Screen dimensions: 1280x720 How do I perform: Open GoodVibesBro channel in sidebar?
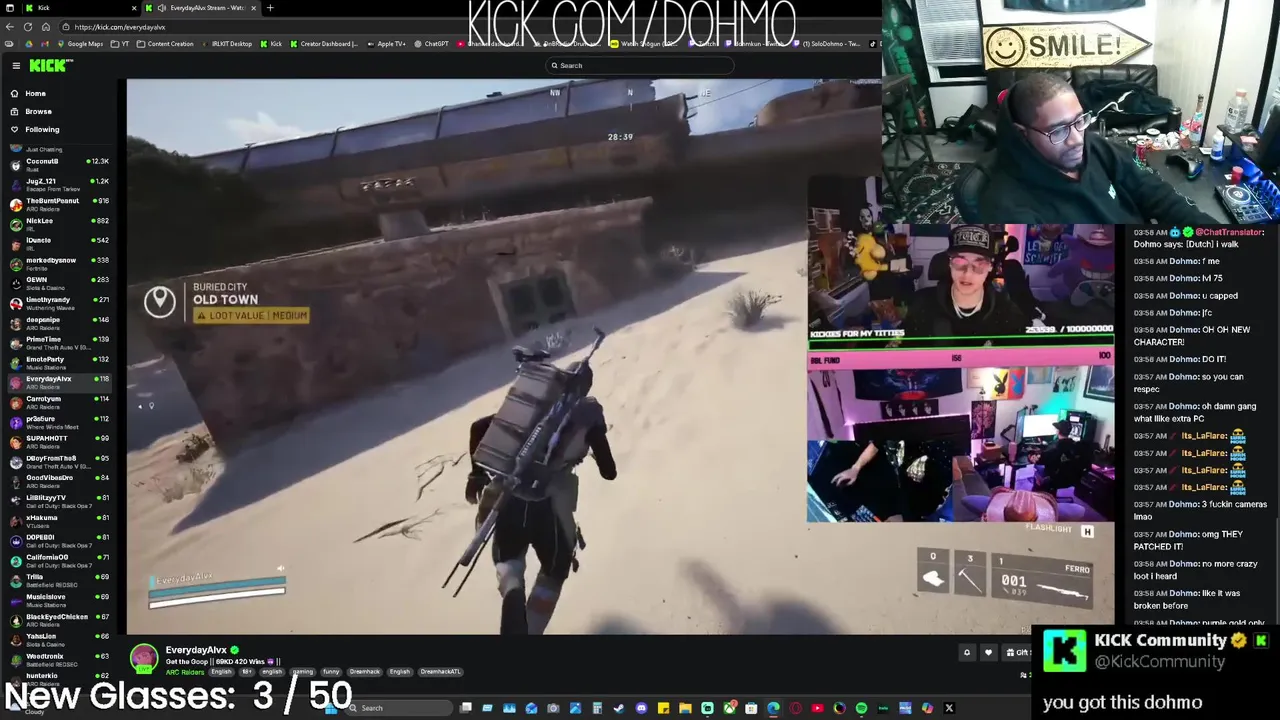pos(60,481)
